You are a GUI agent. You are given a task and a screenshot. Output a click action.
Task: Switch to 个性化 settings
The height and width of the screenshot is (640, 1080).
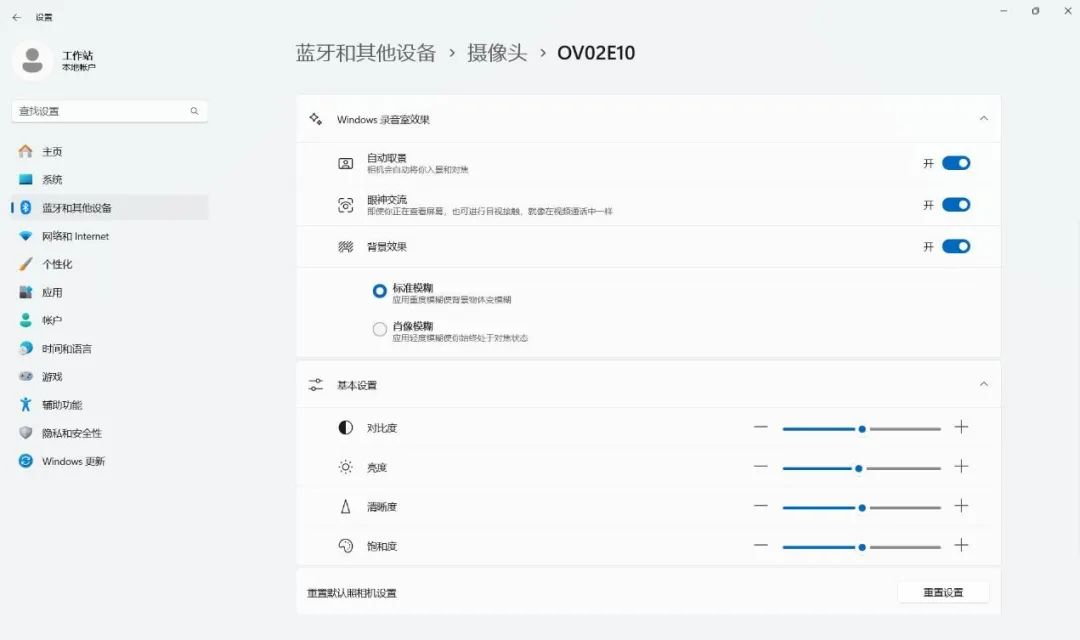click(x=110, y=264)
